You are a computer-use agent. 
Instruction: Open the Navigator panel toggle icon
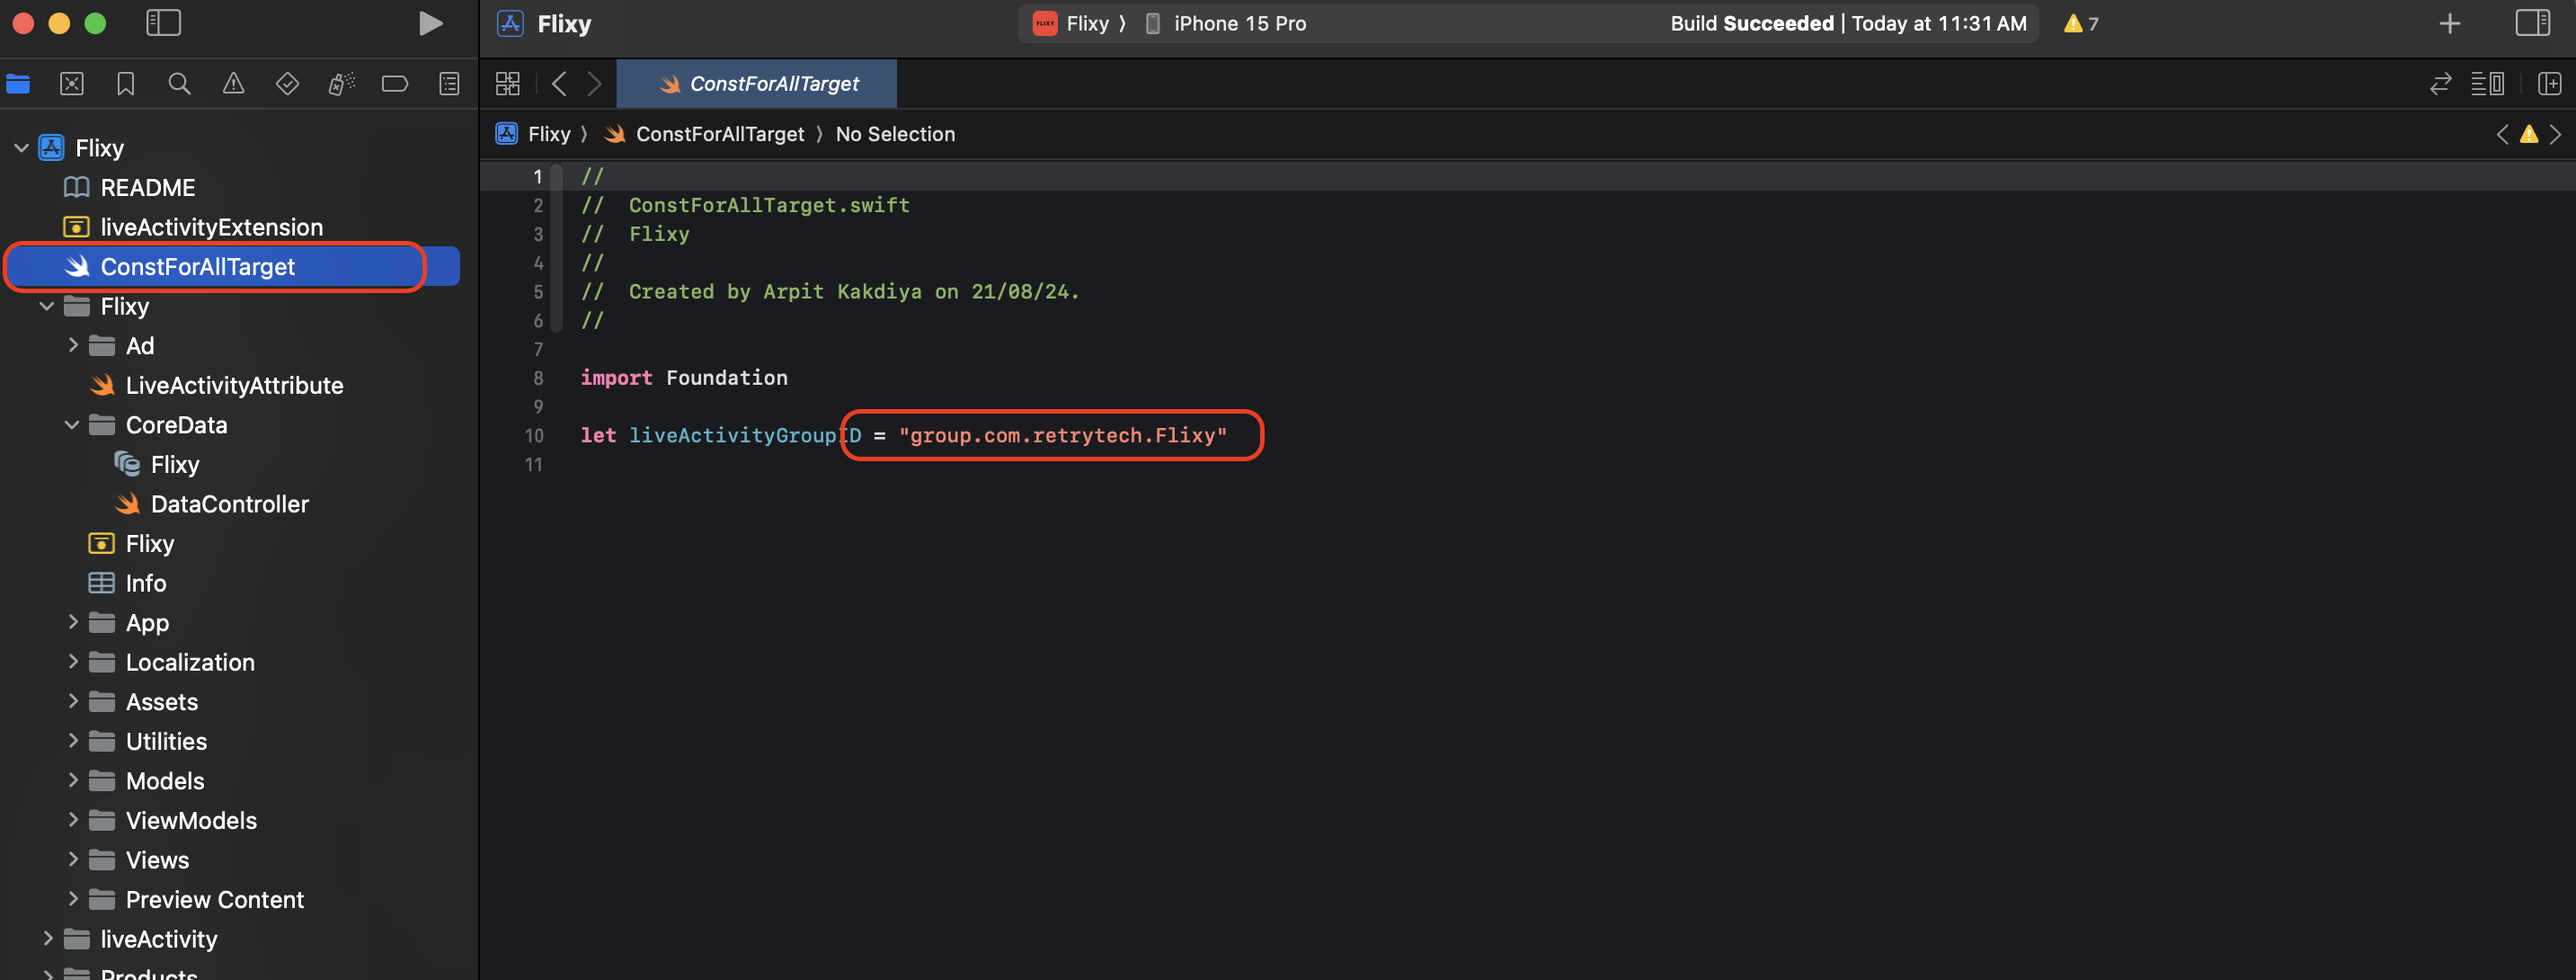(164, 23)
